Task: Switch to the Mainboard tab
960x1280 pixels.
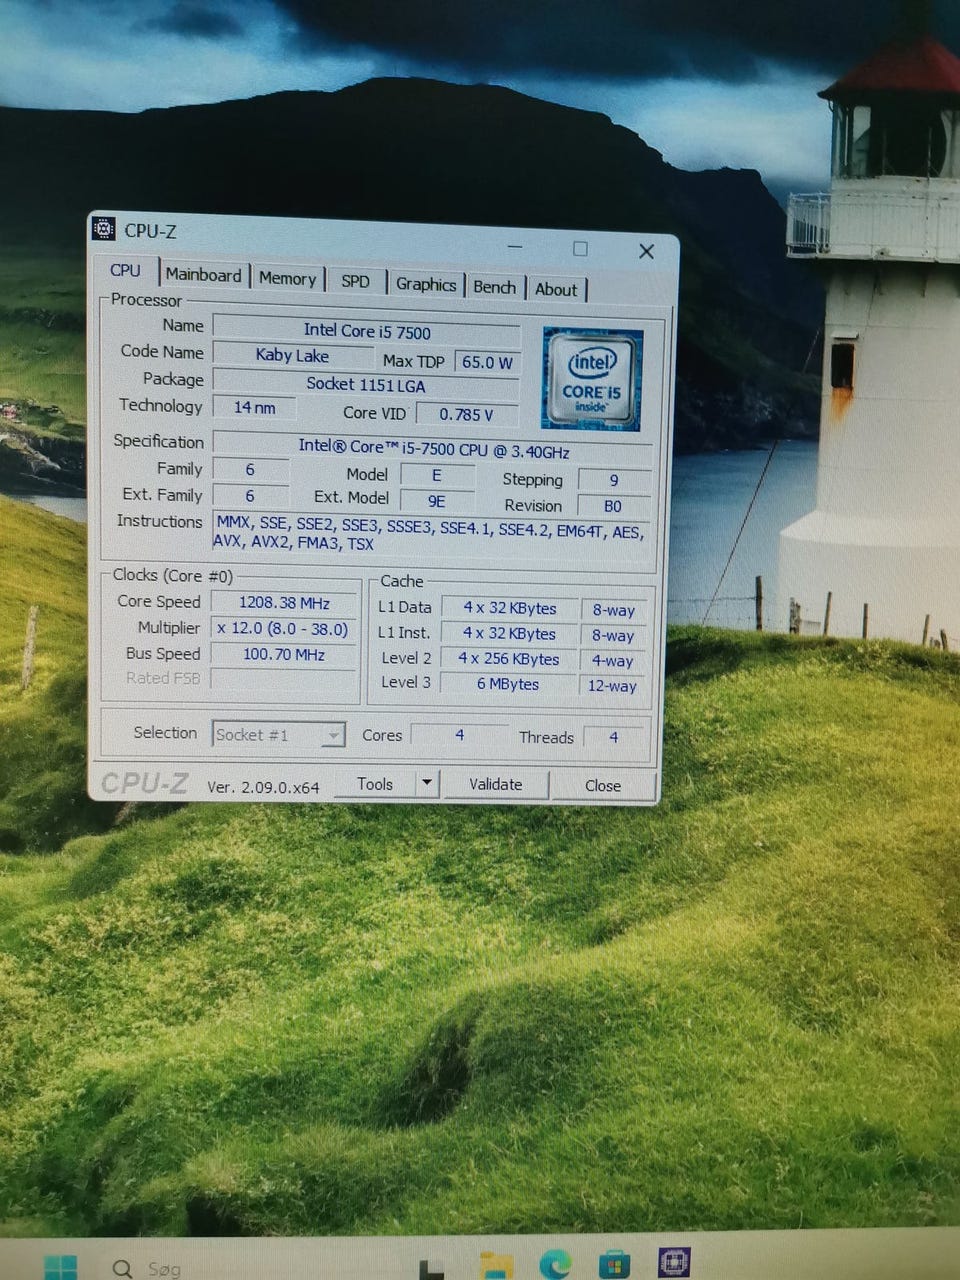Action: [x=203, y=275]
